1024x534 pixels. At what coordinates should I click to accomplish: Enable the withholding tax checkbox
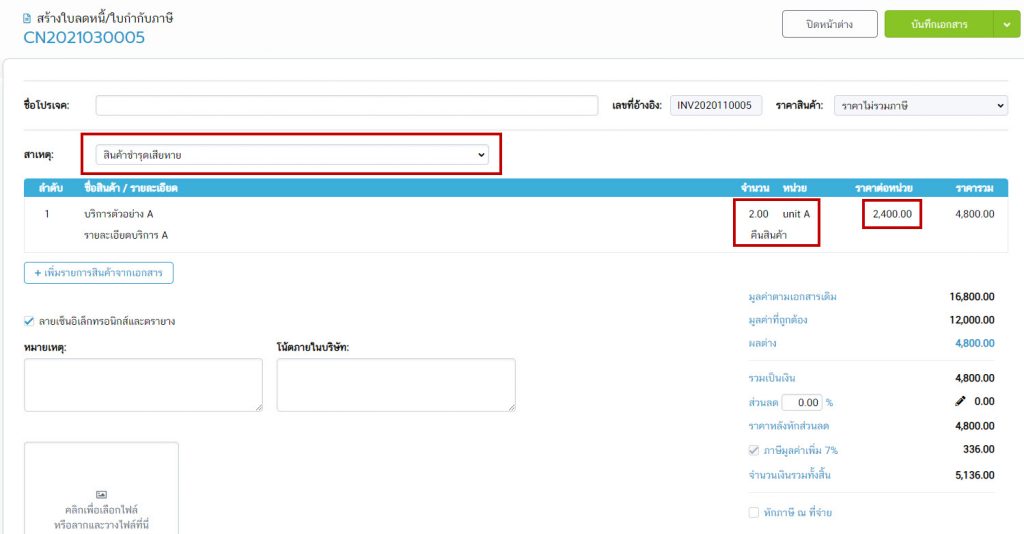pos(754,513)
